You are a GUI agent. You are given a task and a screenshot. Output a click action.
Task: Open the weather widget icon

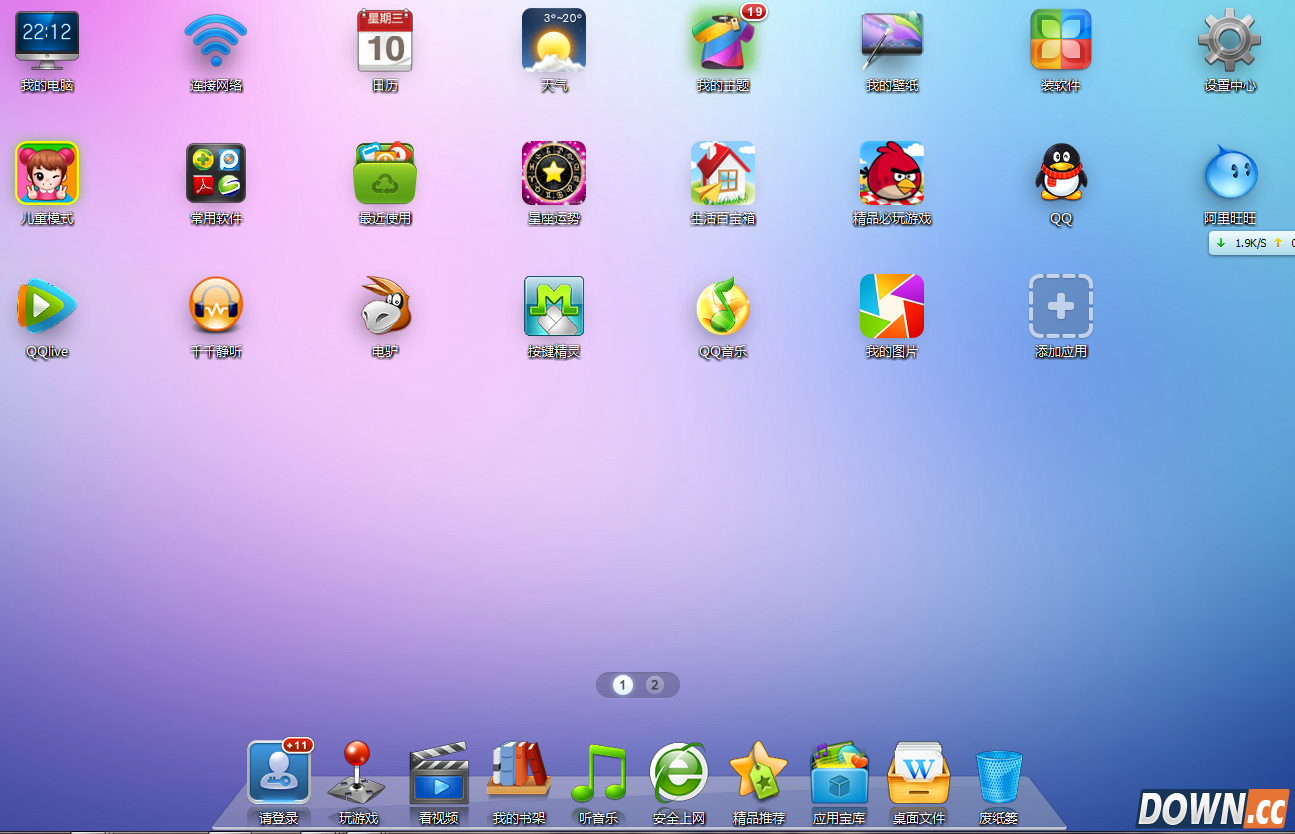click(x=554, y=42)
